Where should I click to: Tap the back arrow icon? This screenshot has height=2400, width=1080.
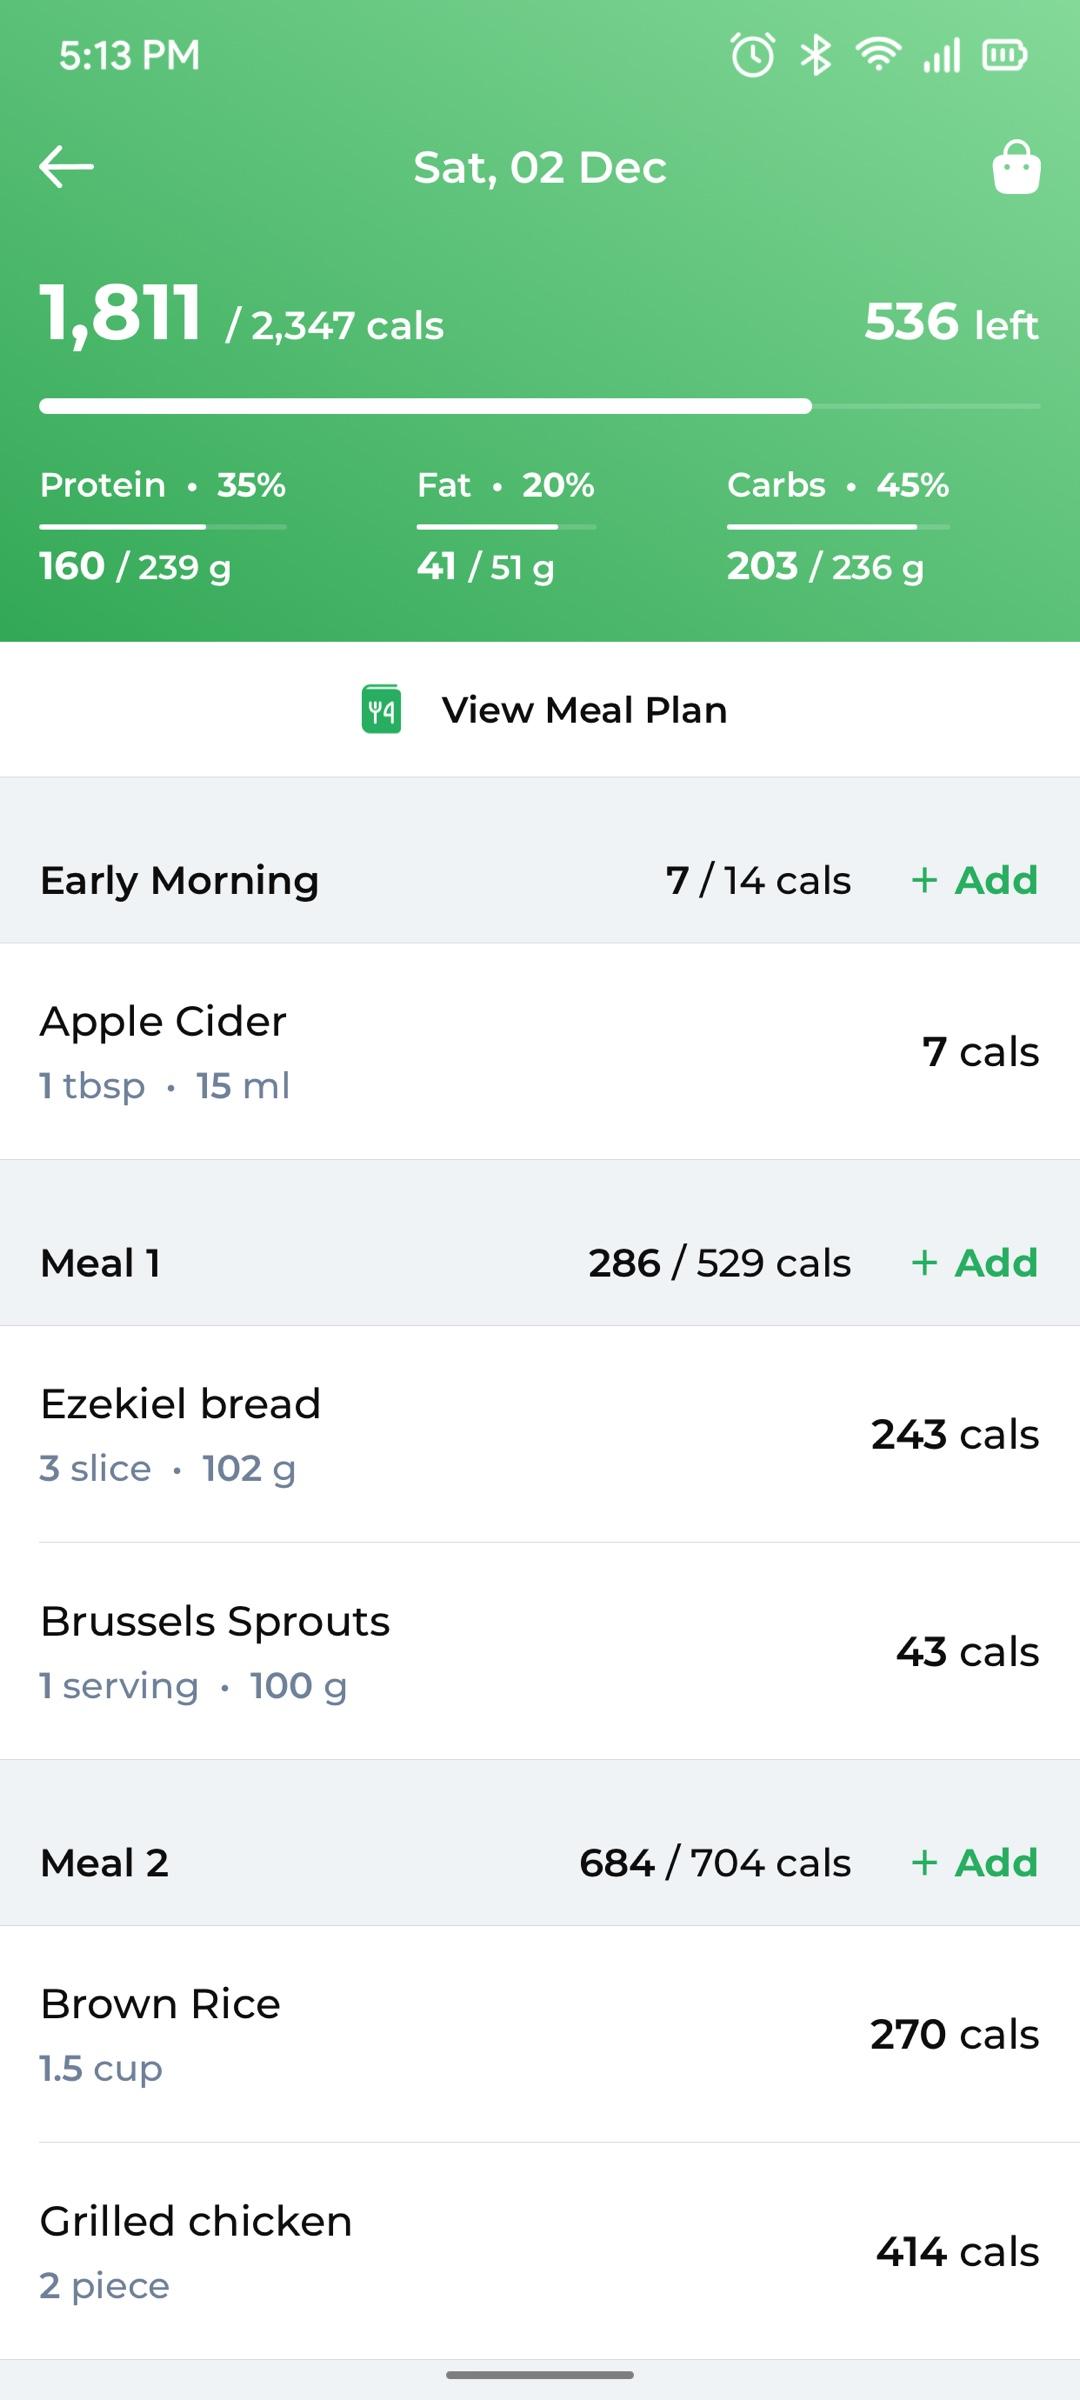(x=66, y=167)
